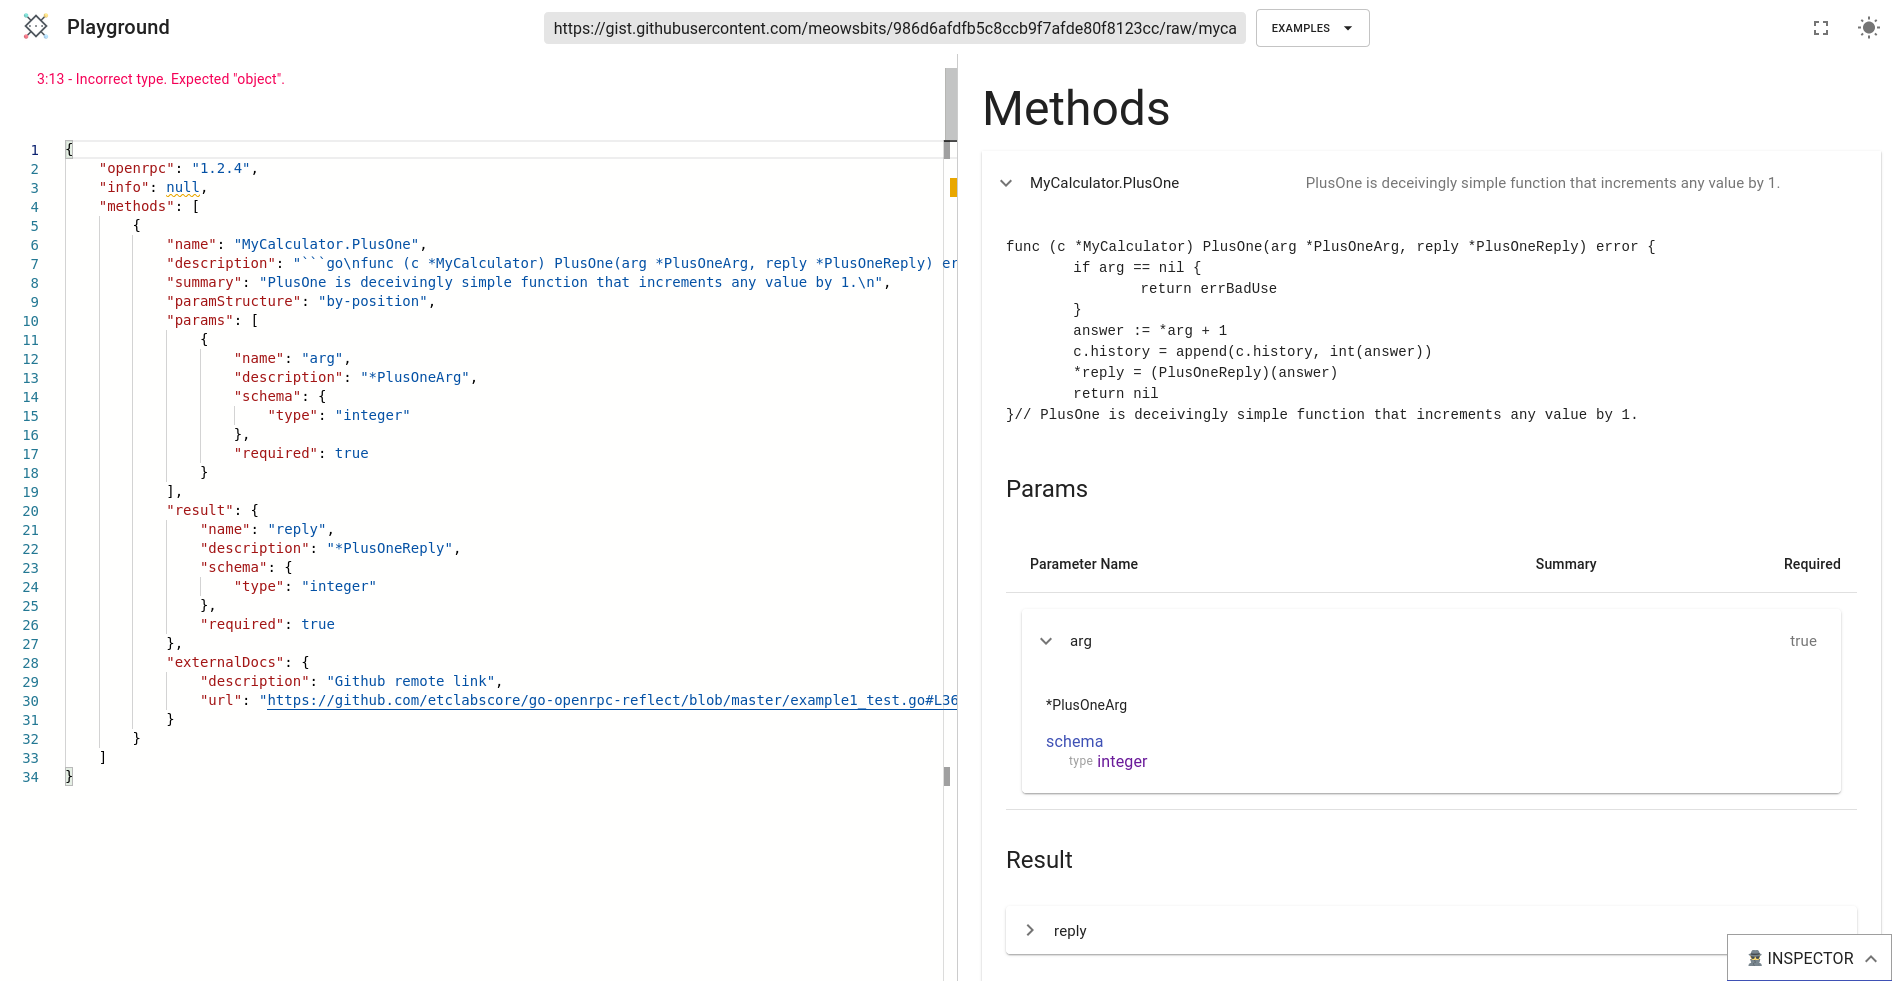Click the 'null' value on line 3
This screenshot has height=981, width=1897.
point(183,187)
